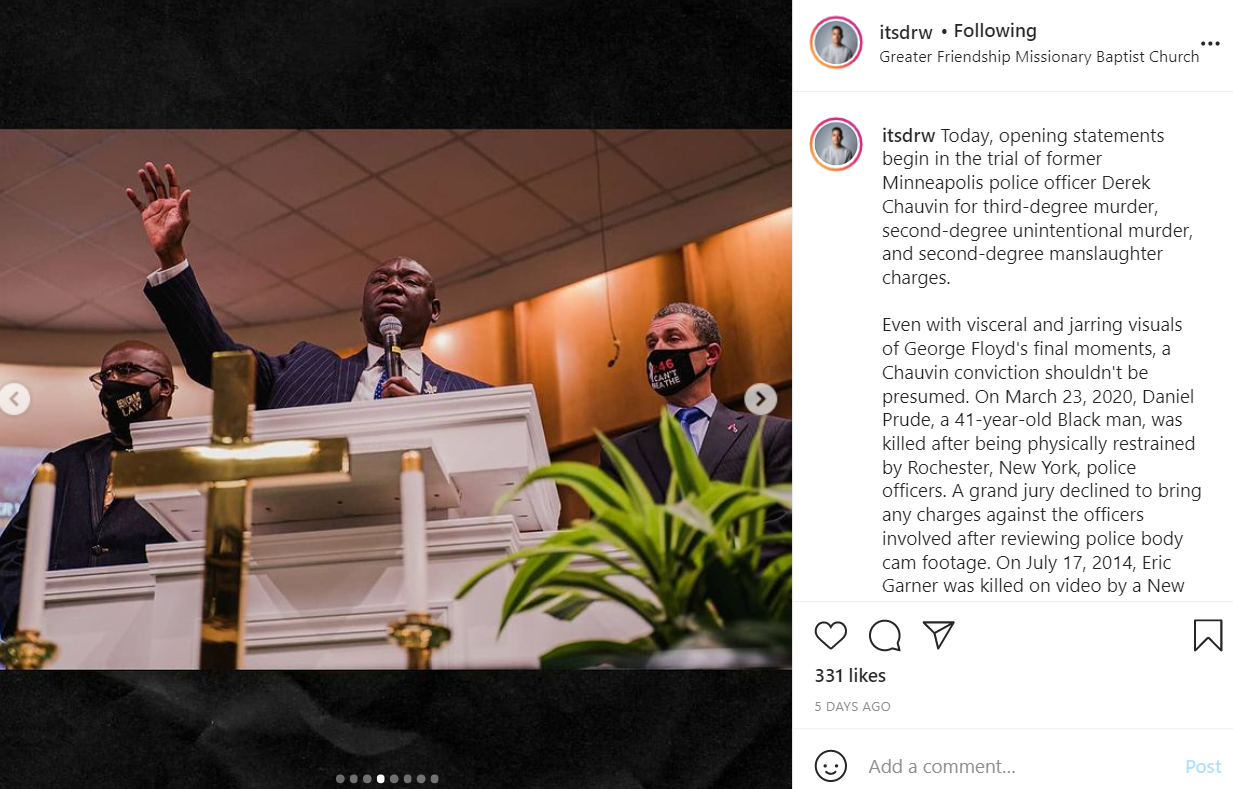Jump to the last carousel indicator dot
The height and width of the screenshot is (789, 1233).
(435, 778)
